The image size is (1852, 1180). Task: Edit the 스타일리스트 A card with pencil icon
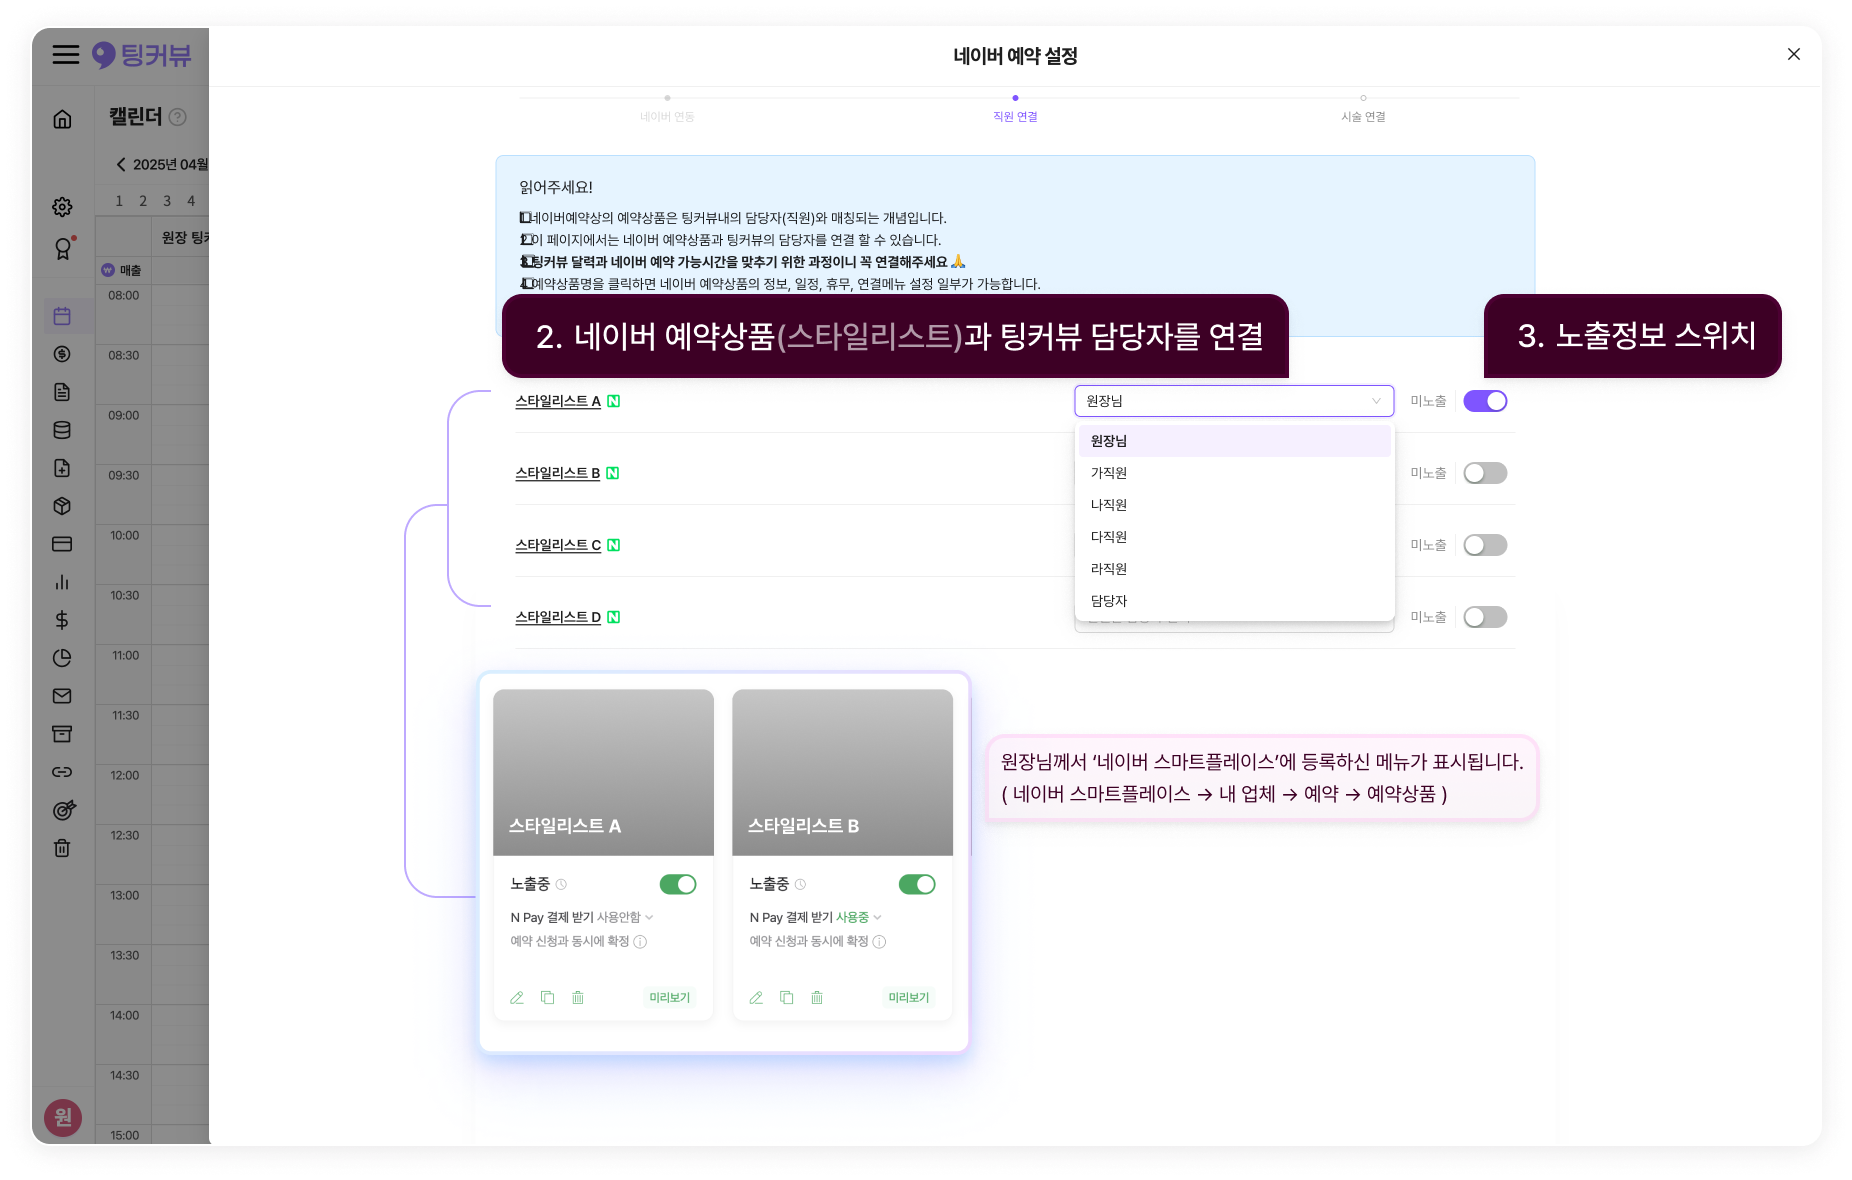coord(517,998)
